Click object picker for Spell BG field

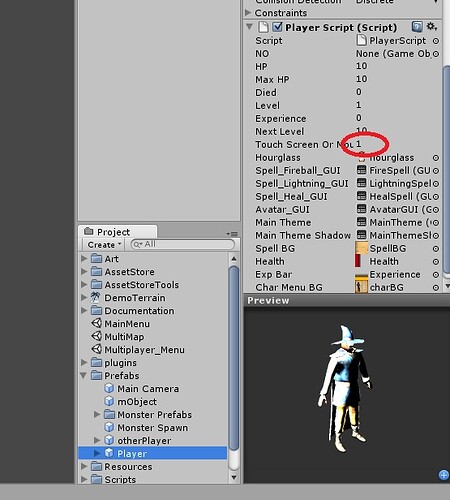436,249
